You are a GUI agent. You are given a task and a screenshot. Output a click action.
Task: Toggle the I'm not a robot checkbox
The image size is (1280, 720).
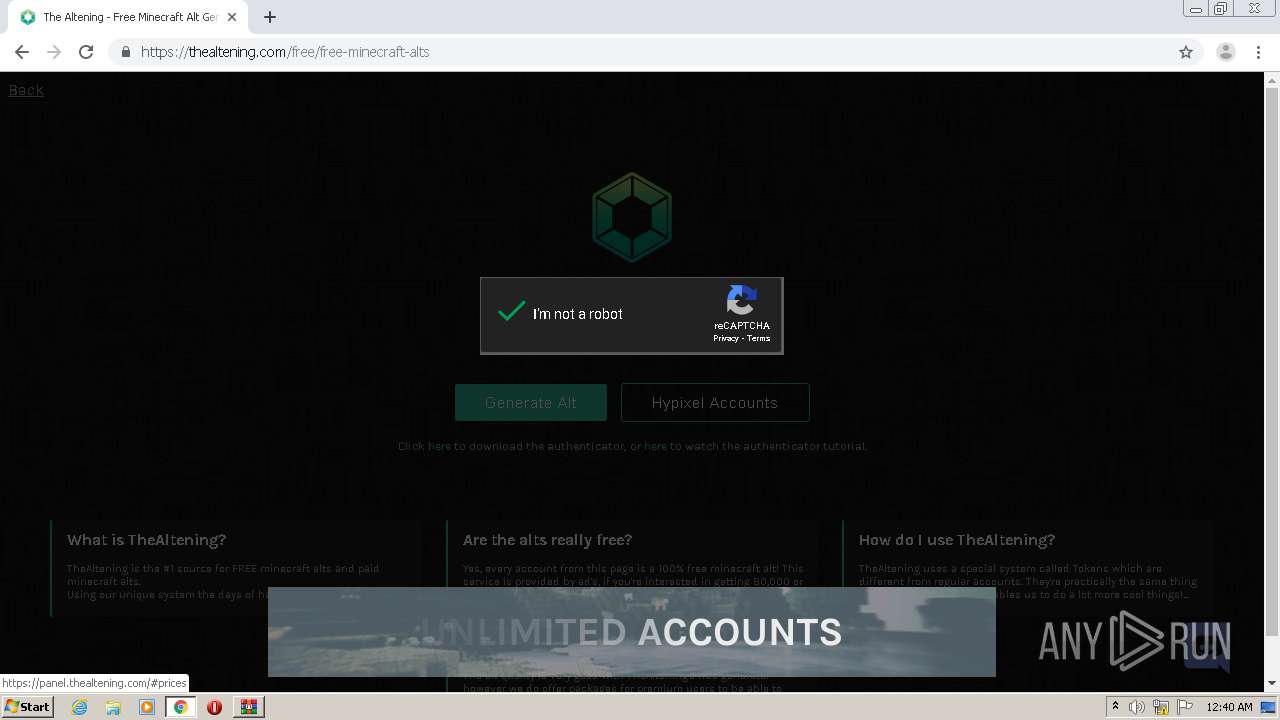tap(511, 313)
